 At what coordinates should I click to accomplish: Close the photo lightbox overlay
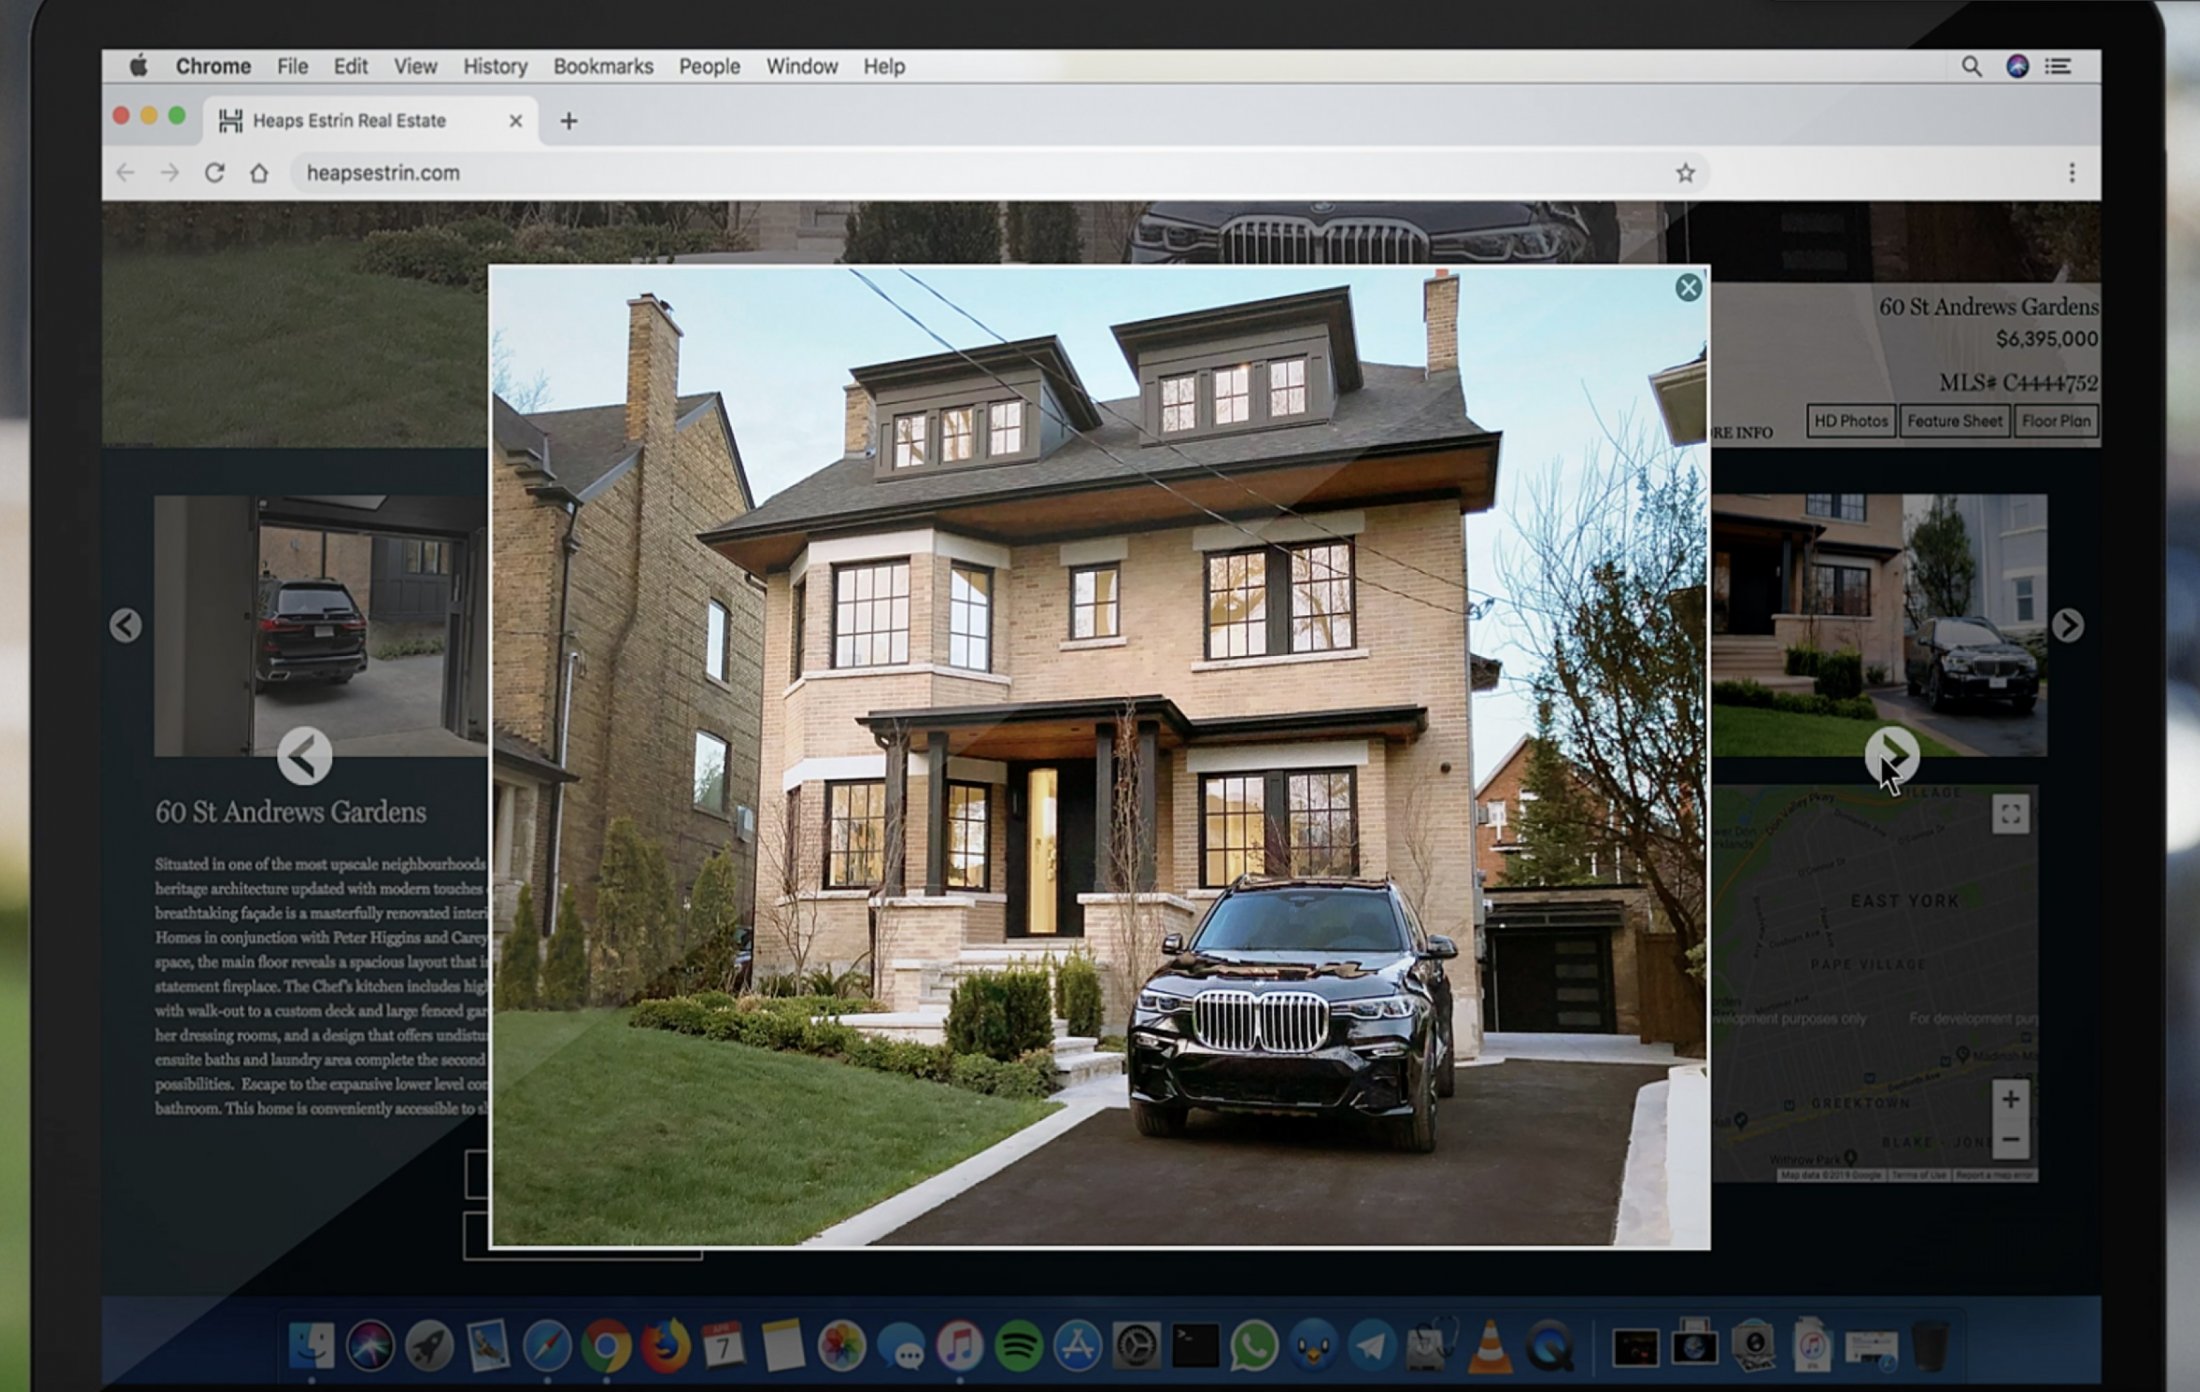tap(1688, 288)
